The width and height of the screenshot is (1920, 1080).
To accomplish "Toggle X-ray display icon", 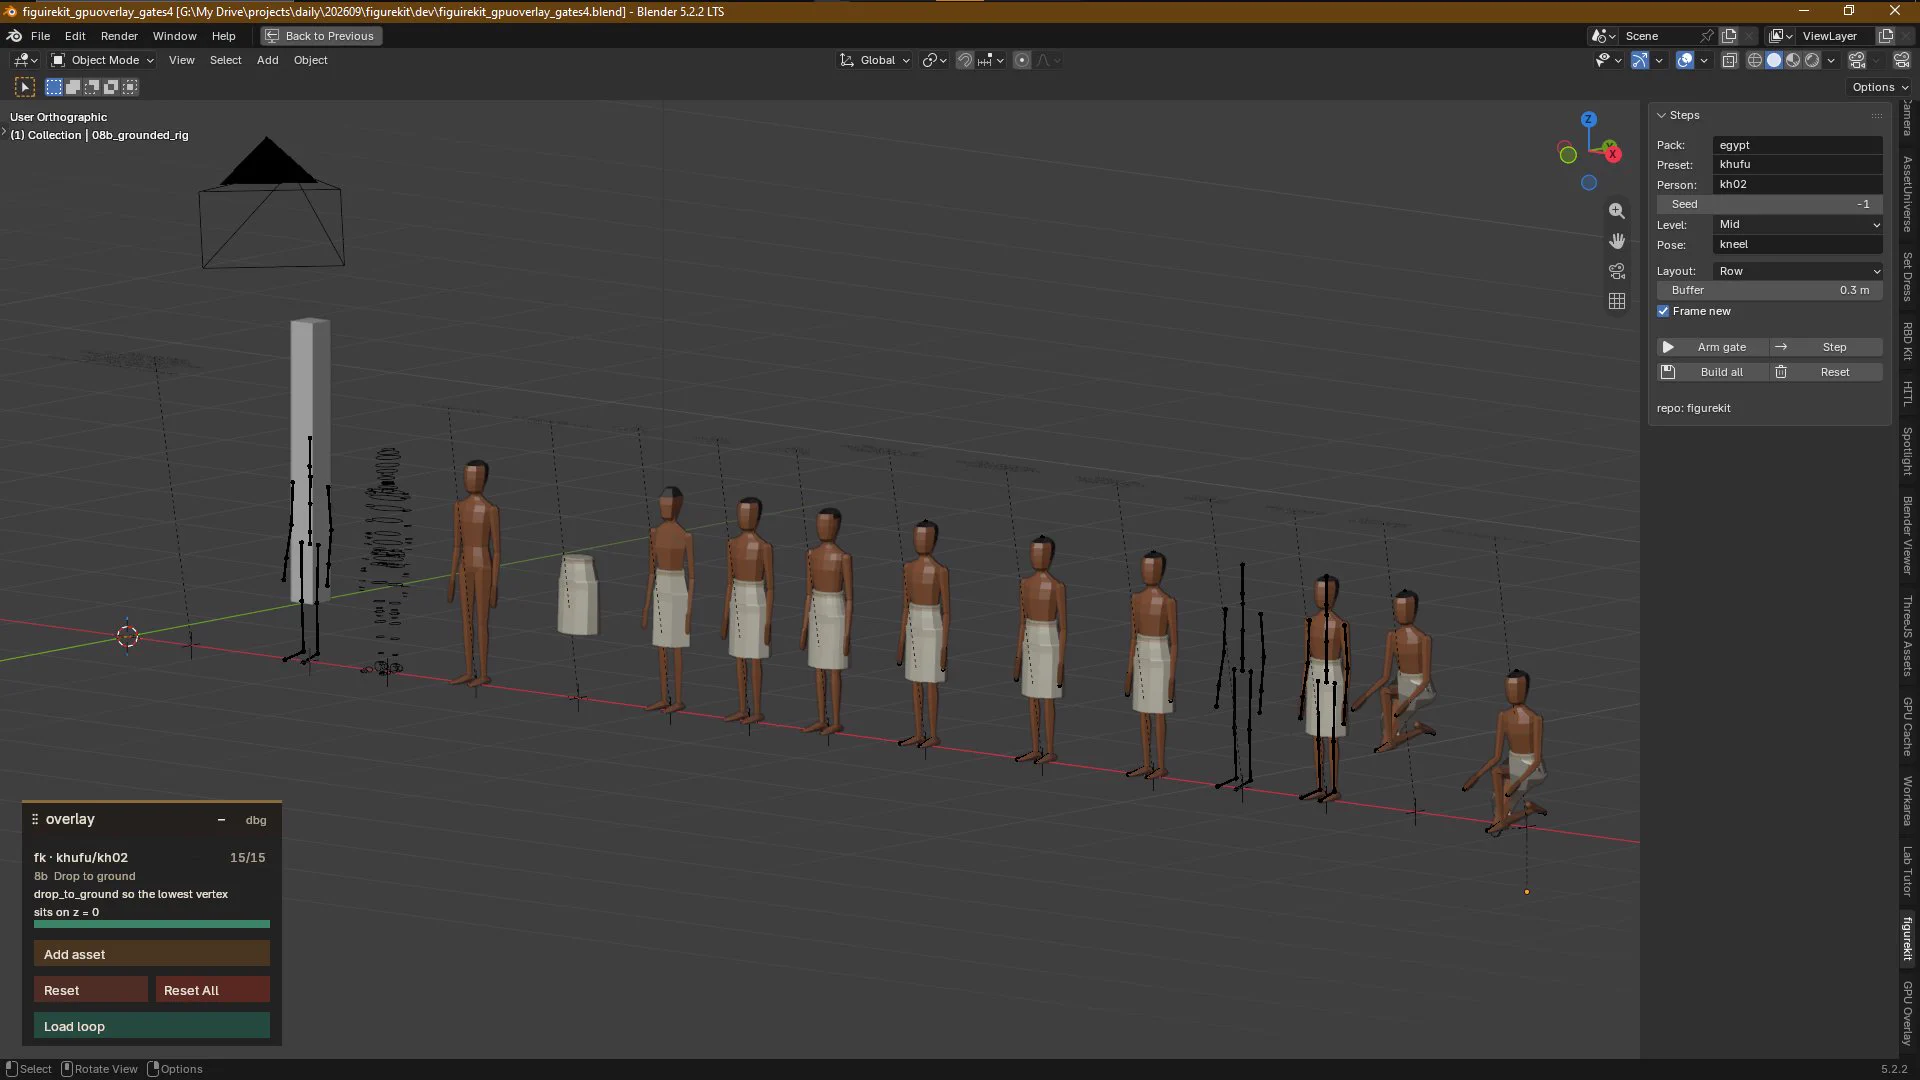I will point(1729,60).
